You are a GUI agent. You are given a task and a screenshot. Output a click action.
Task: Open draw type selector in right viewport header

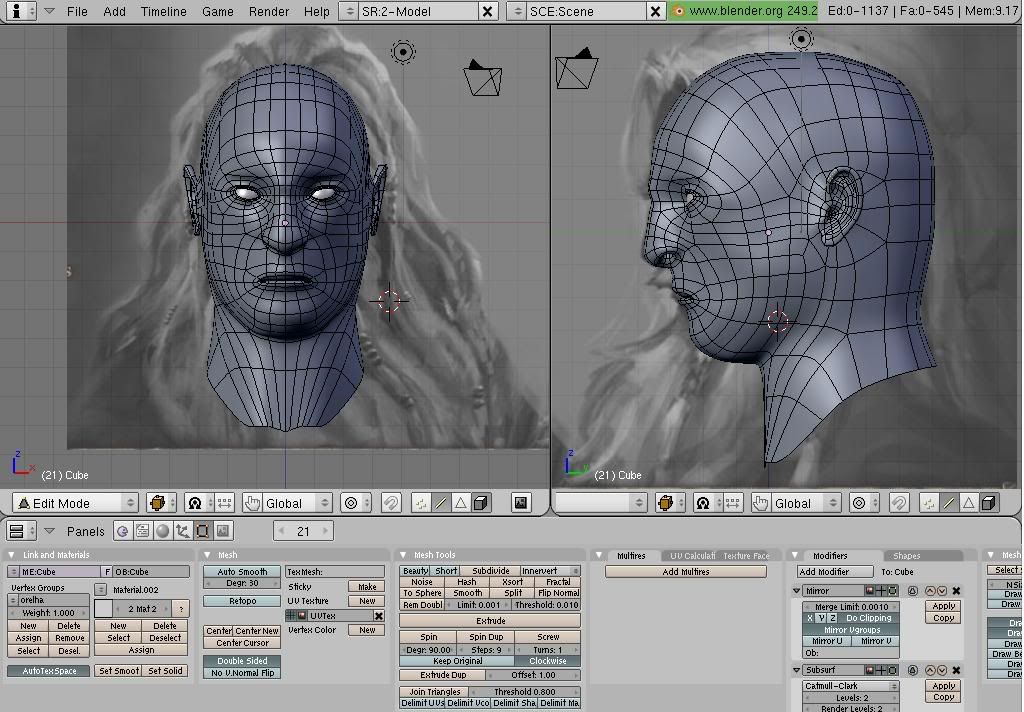pyautogui.click(x=669, y=503)
